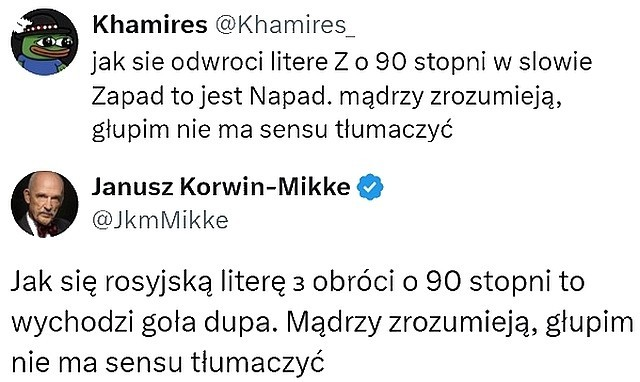
Task: Visit the @JkmMikke handle
Action: [x=160, y=220]
